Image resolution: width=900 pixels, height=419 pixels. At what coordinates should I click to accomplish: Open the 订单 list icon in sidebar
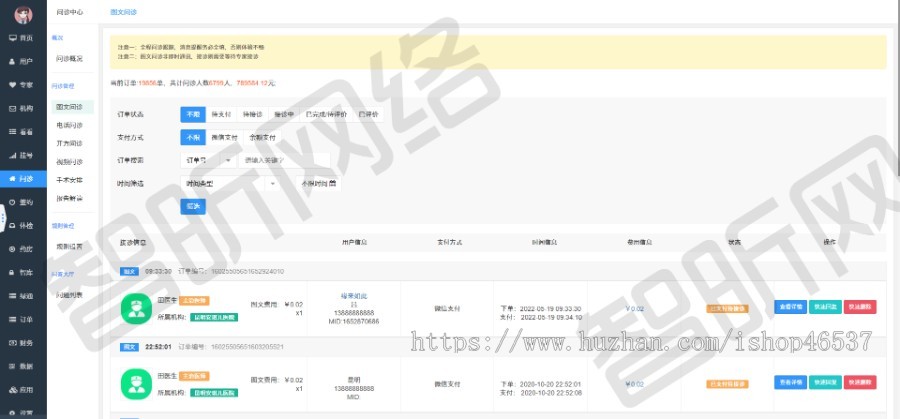coord(12,320)
